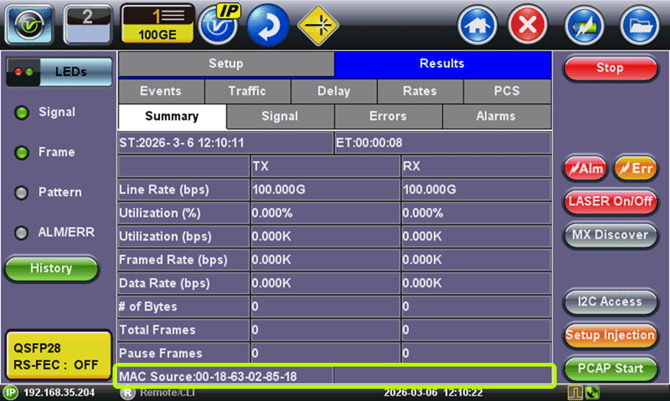This screenshot has width=670, height=401.
Task: Start capture with PCAP Start
Action: click(x=609, y=368)
